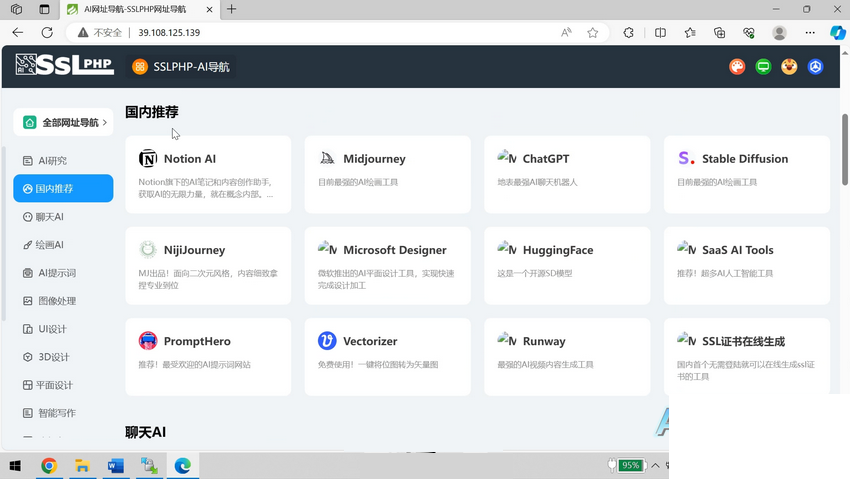Screen dimensions: 850x479
Task: Reload the page with refresh icon
Action: tap(47, 33)
